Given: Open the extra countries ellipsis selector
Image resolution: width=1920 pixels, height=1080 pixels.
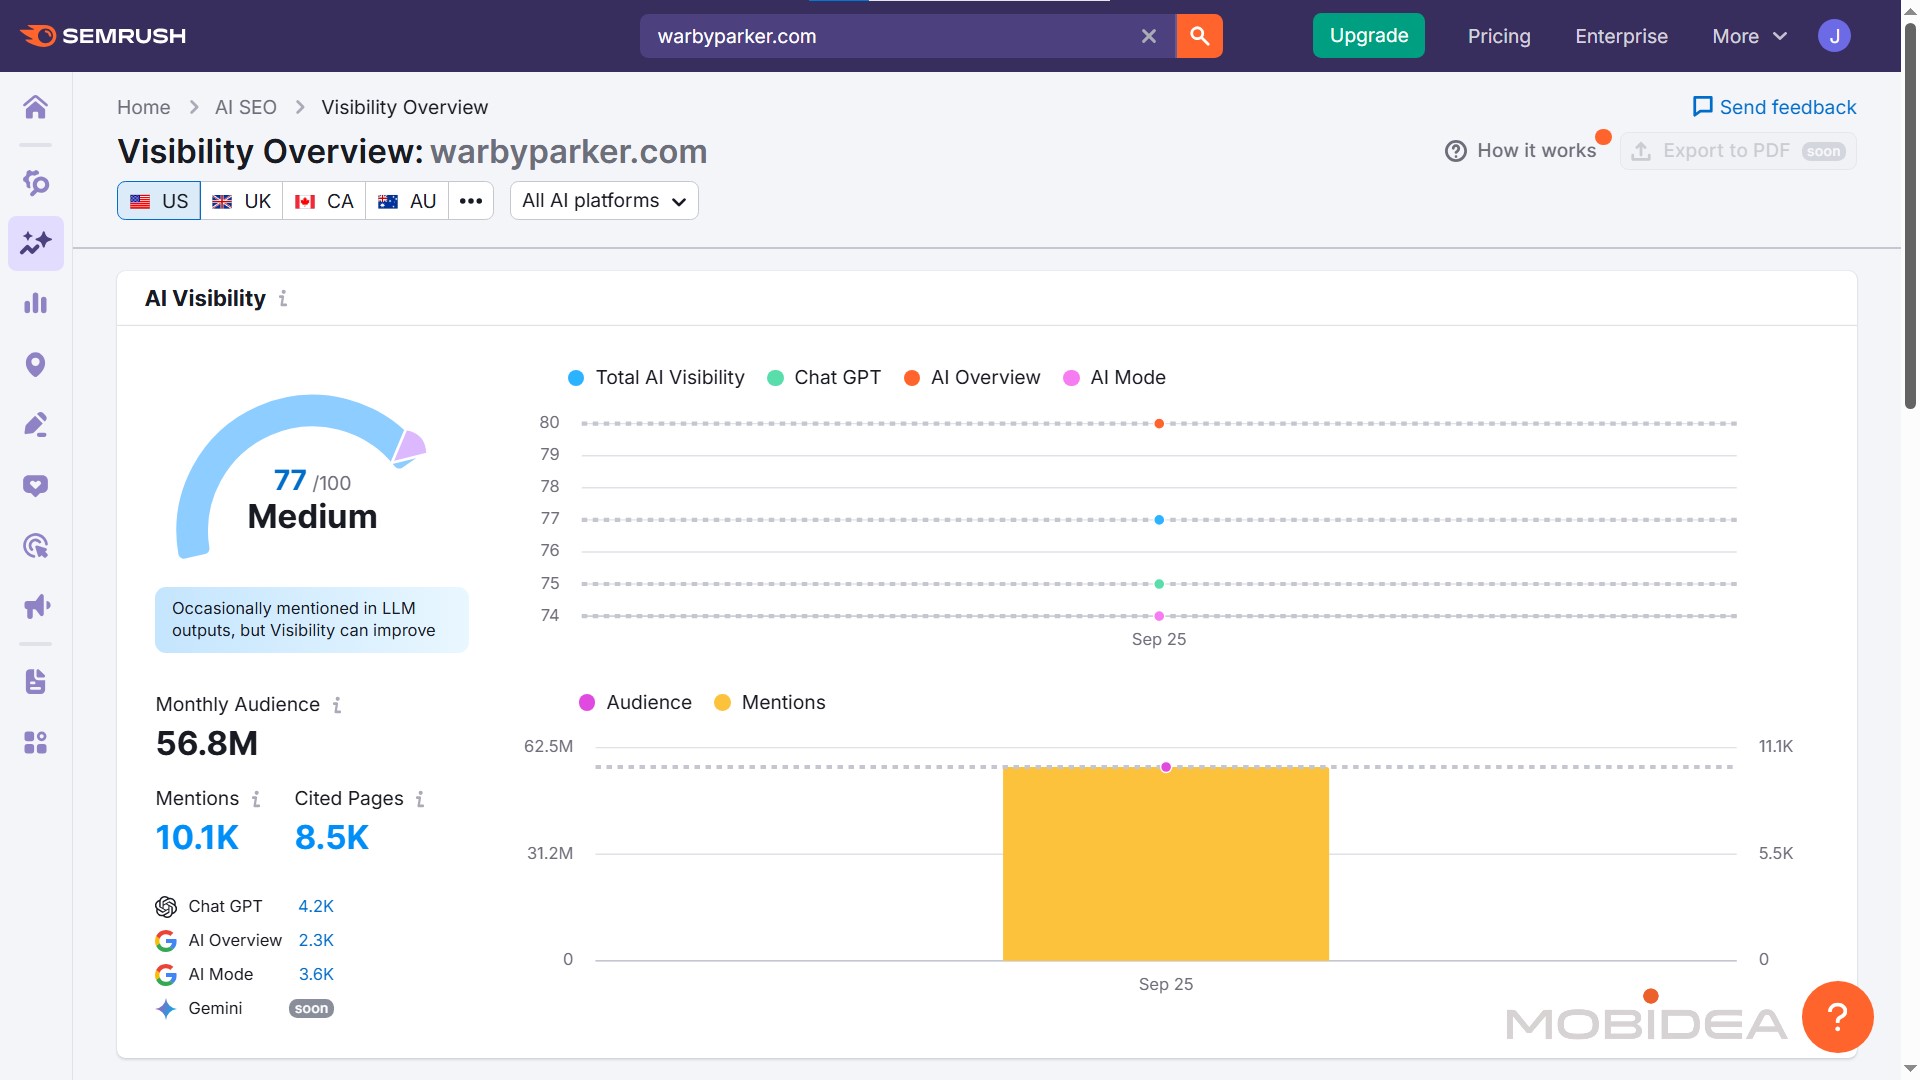Looking at the screenshot, I should click(x=470, y=200).
